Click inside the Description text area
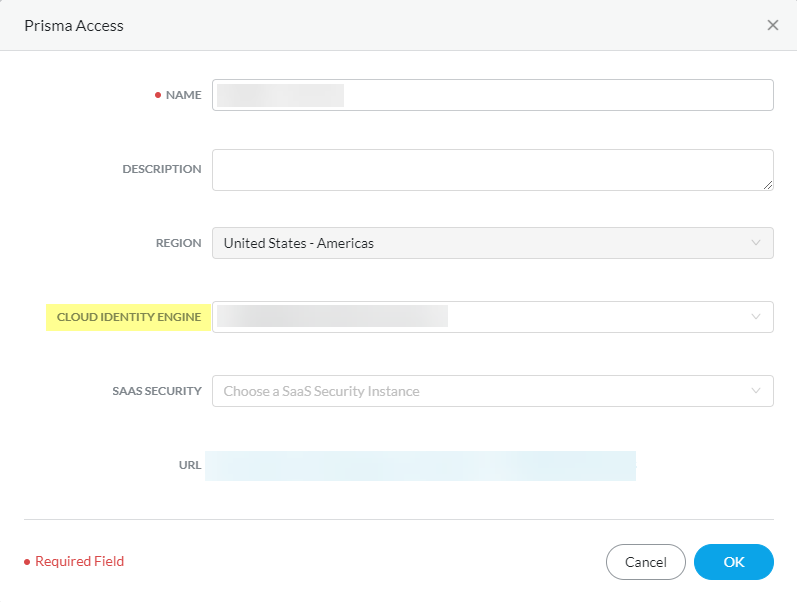Screen dimensions: 797x602 [492, 169]
